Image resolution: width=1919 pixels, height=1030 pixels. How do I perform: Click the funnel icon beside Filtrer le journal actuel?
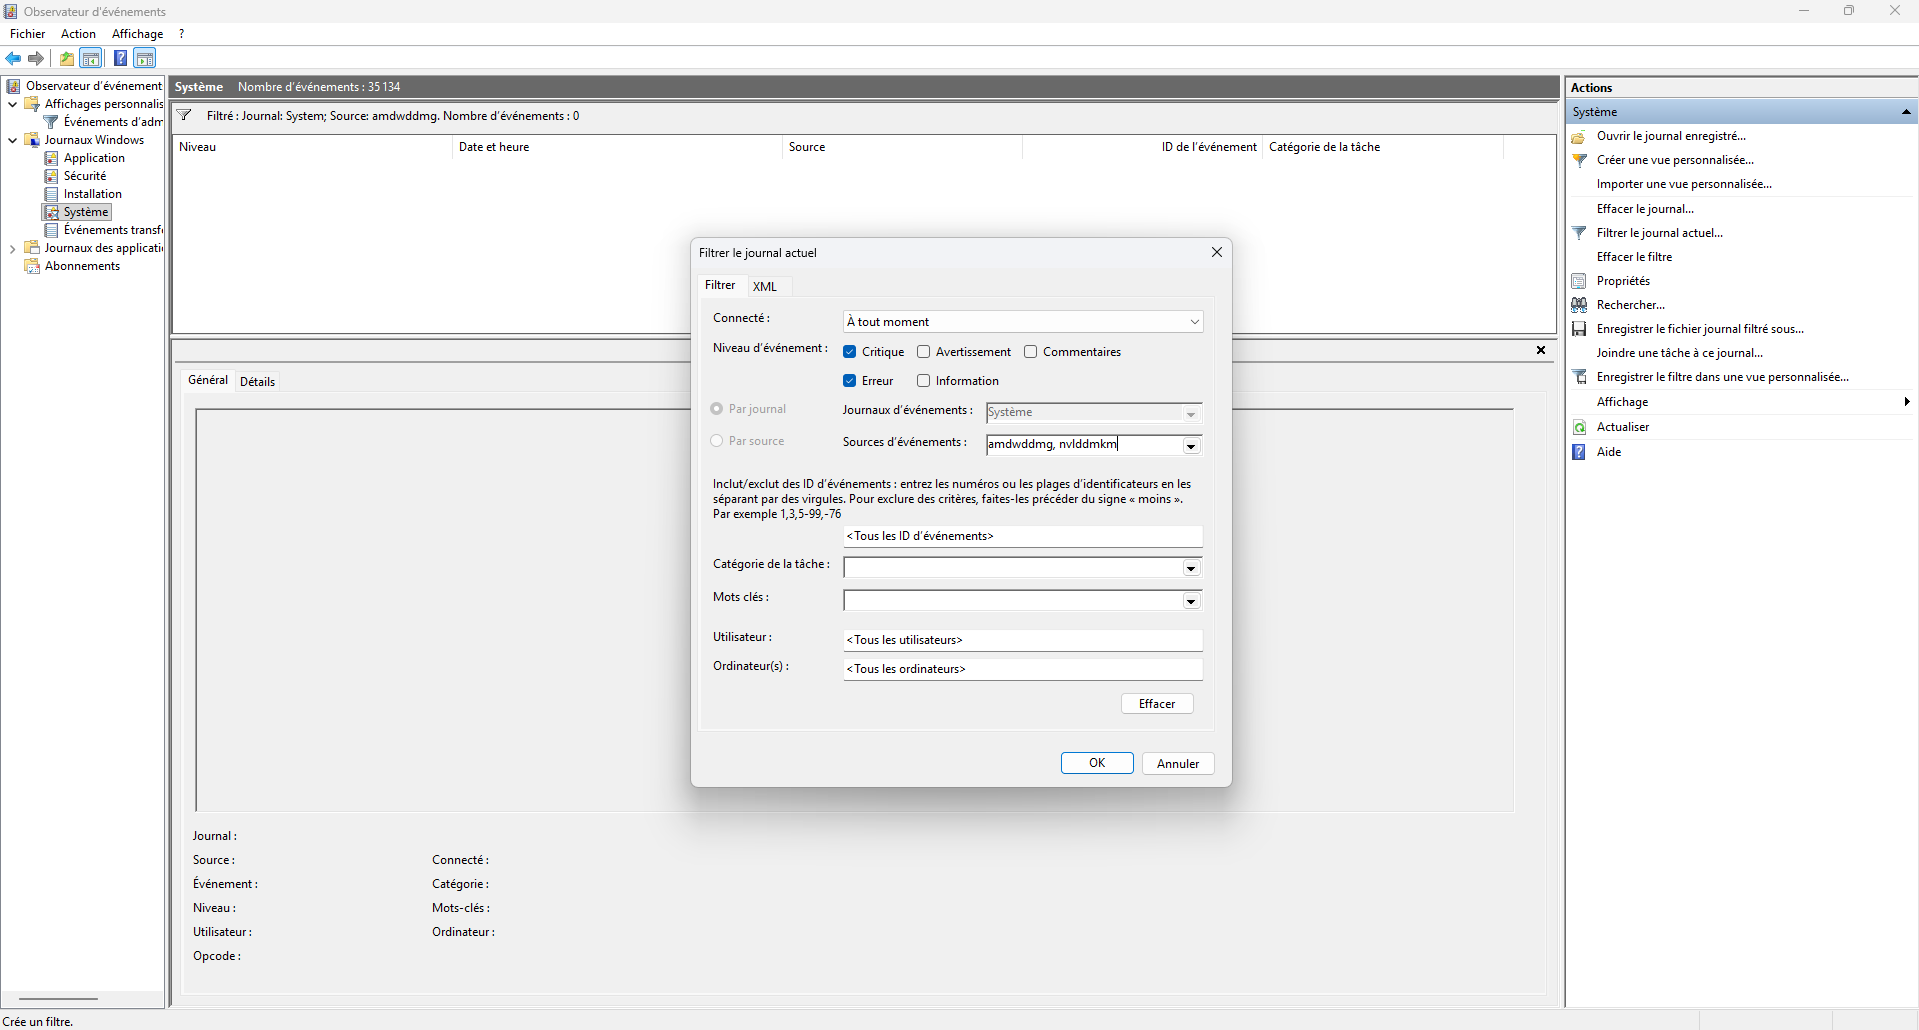pos(1579,233)
